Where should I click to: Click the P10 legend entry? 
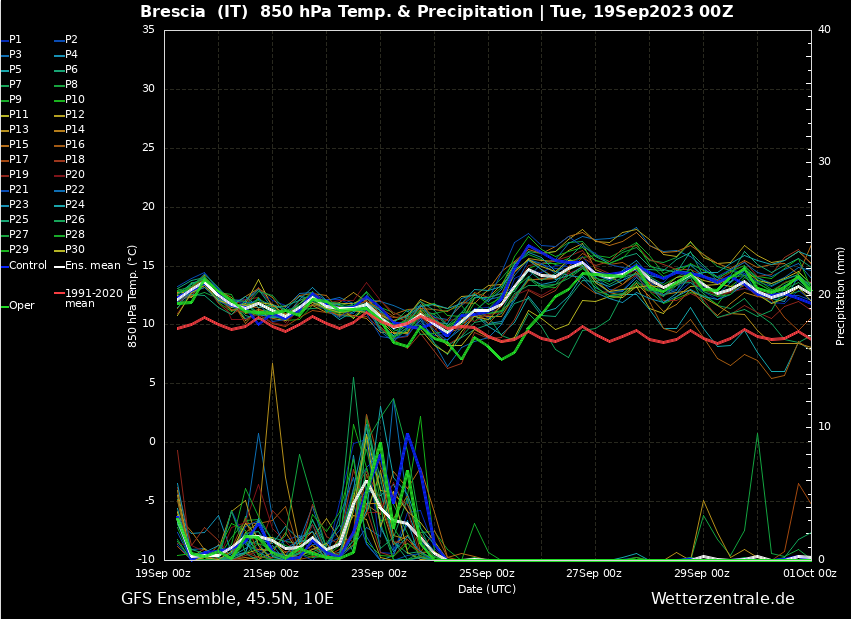point(70,100)
